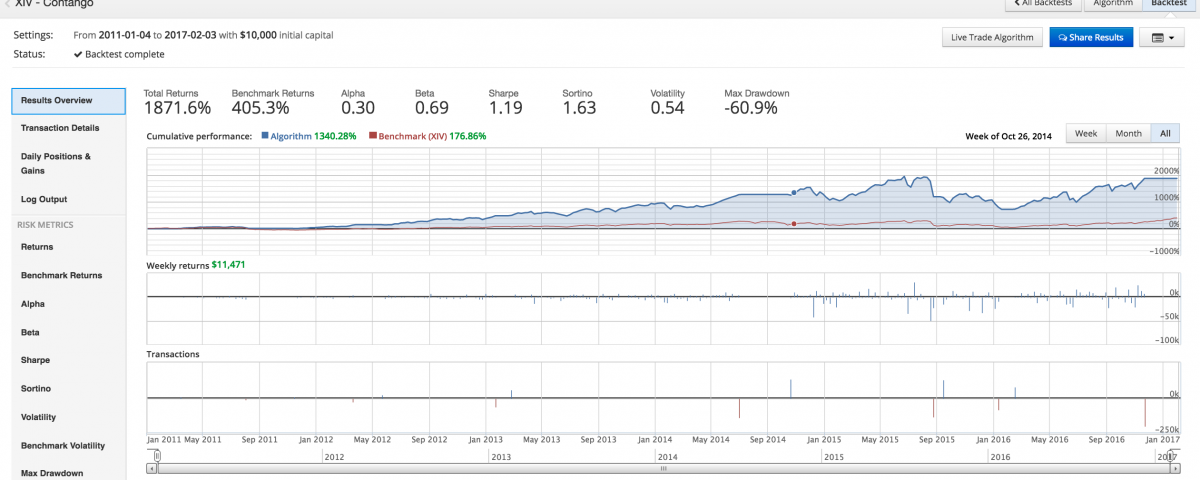Click the left handle of timeline range slider
The height and width of the screenshot is (480, 1200).
pos(157,455)
